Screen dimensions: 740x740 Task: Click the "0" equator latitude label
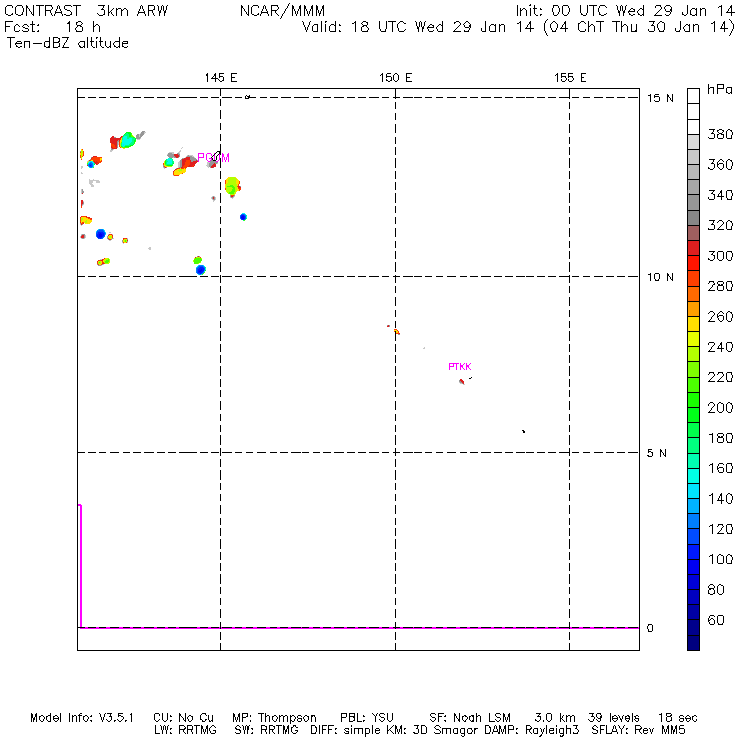pos(650,628)
